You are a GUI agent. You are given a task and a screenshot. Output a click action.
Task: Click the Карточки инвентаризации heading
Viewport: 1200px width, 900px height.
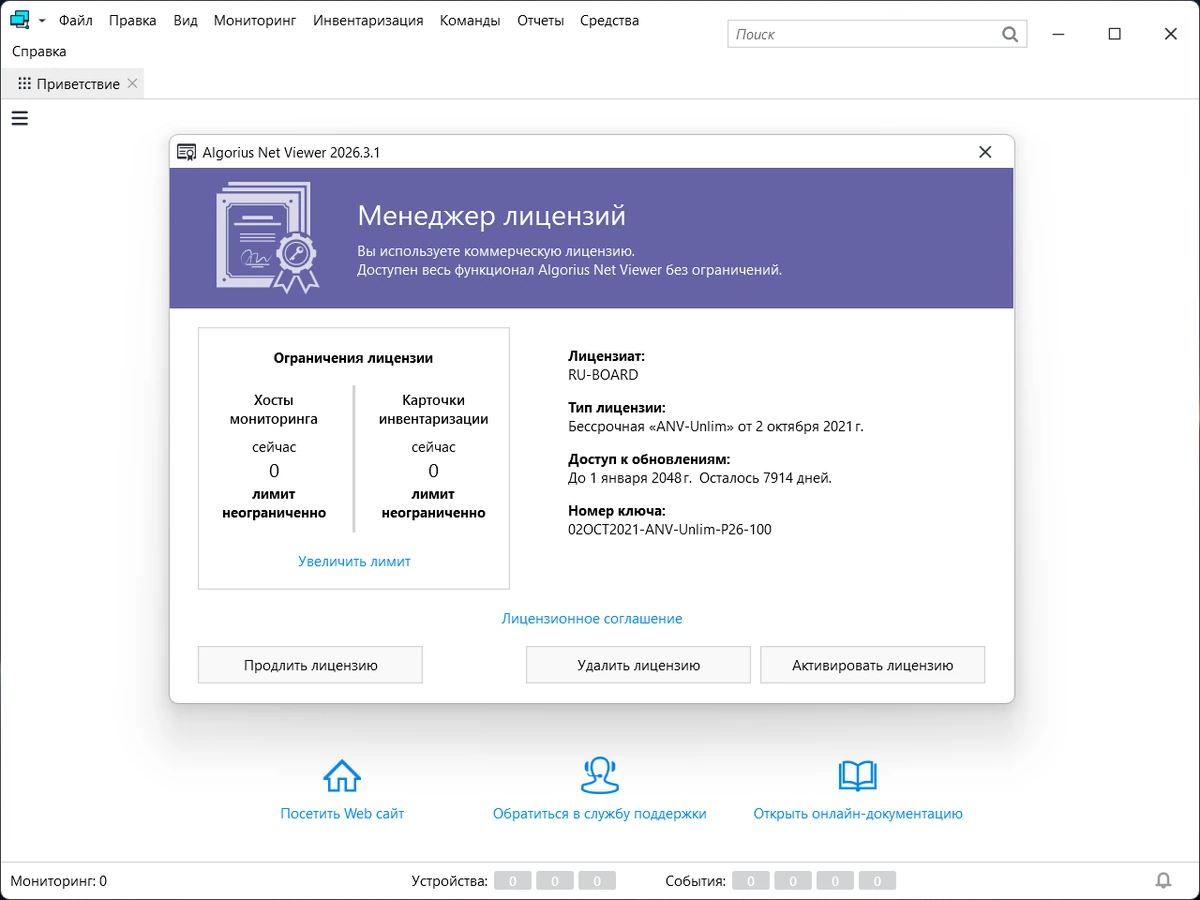click(x=433, y=409)
